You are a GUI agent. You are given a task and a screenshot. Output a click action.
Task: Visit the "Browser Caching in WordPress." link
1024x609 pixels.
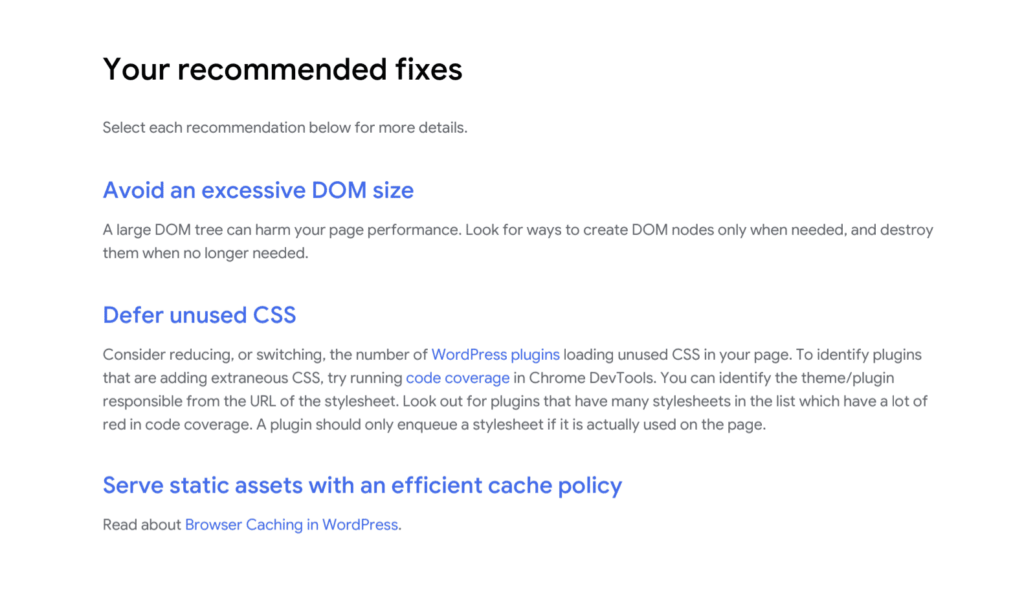pyautogui.click(x=293, y=525)
